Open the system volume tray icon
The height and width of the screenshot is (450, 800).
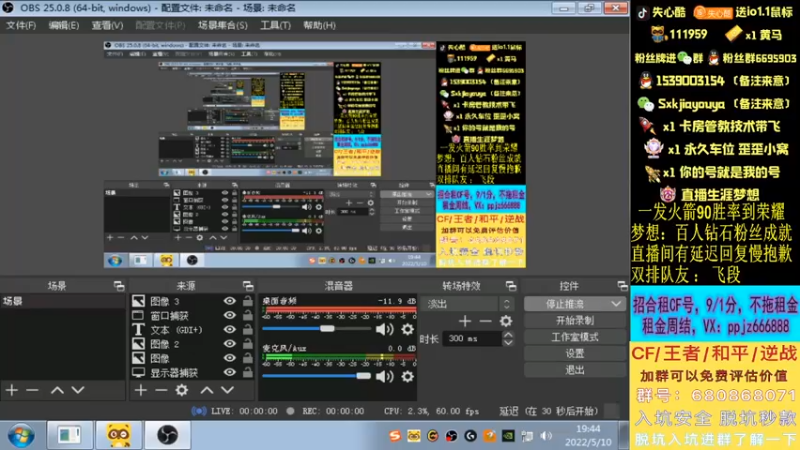coord(546,436)
